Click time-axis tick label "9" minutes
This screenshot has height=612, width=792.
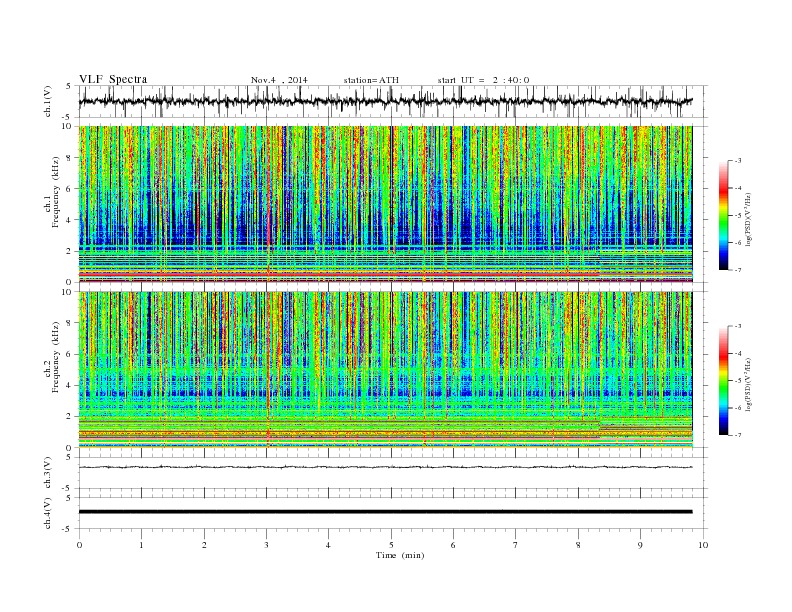[640, 545]
